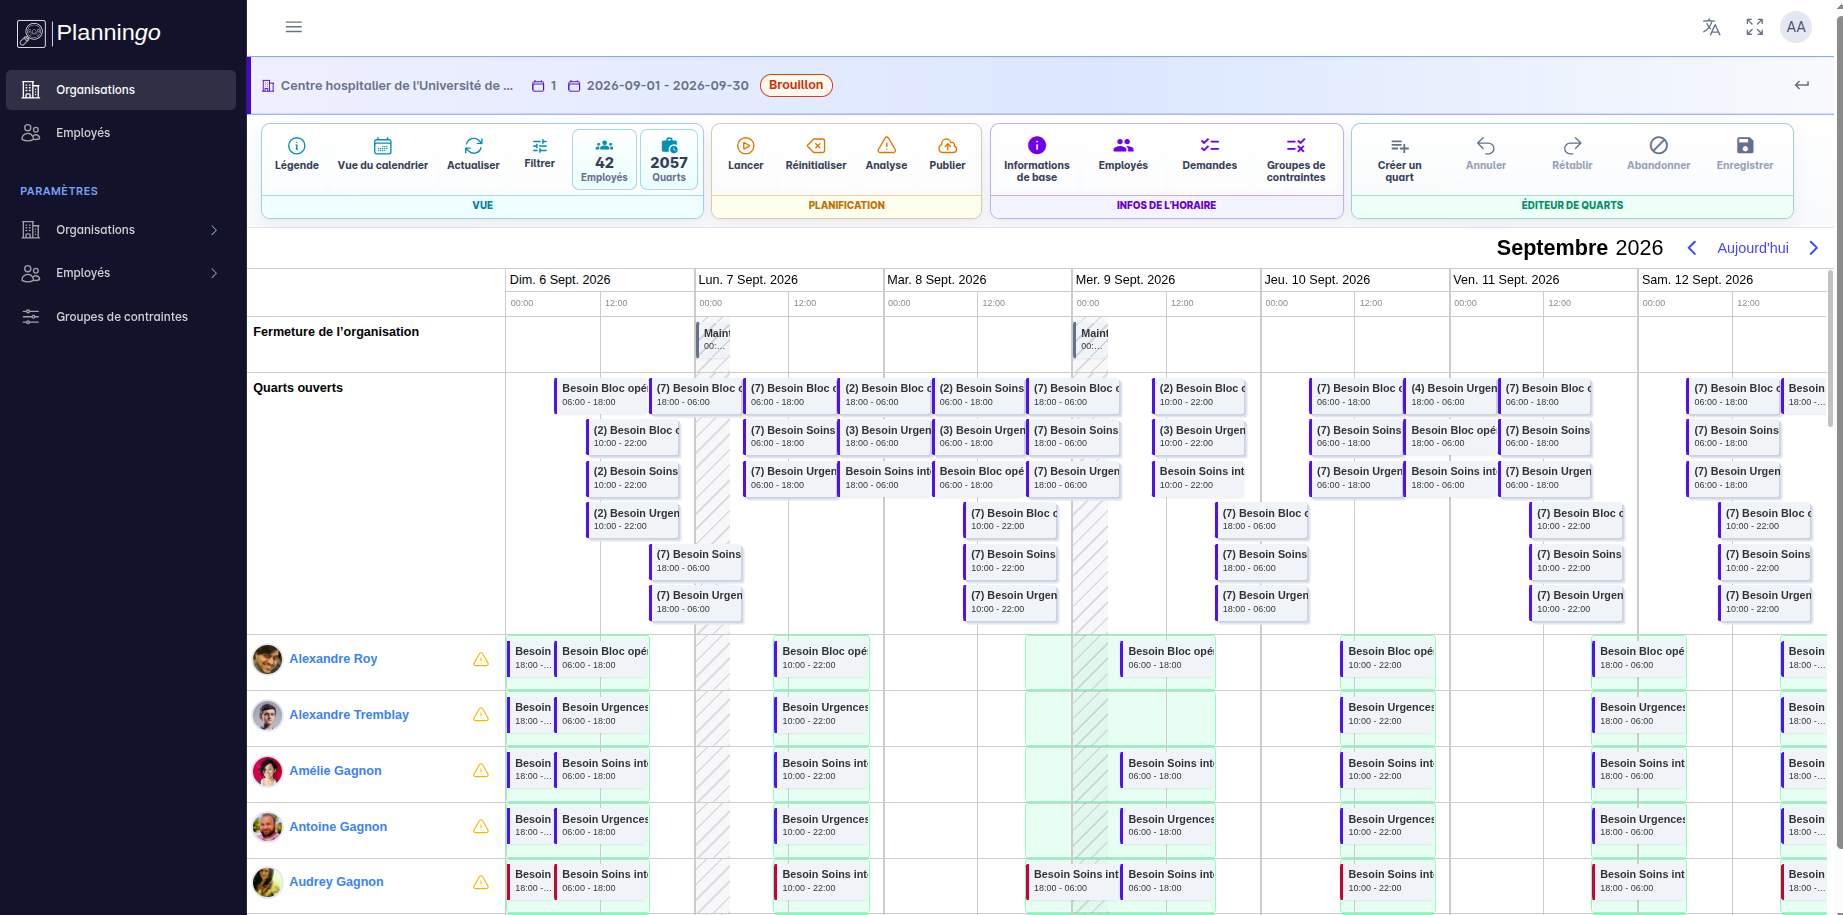The image size is (1843, 915).
Task: Click warning icon for Alexandre Roy
Action: coord(481,659)
